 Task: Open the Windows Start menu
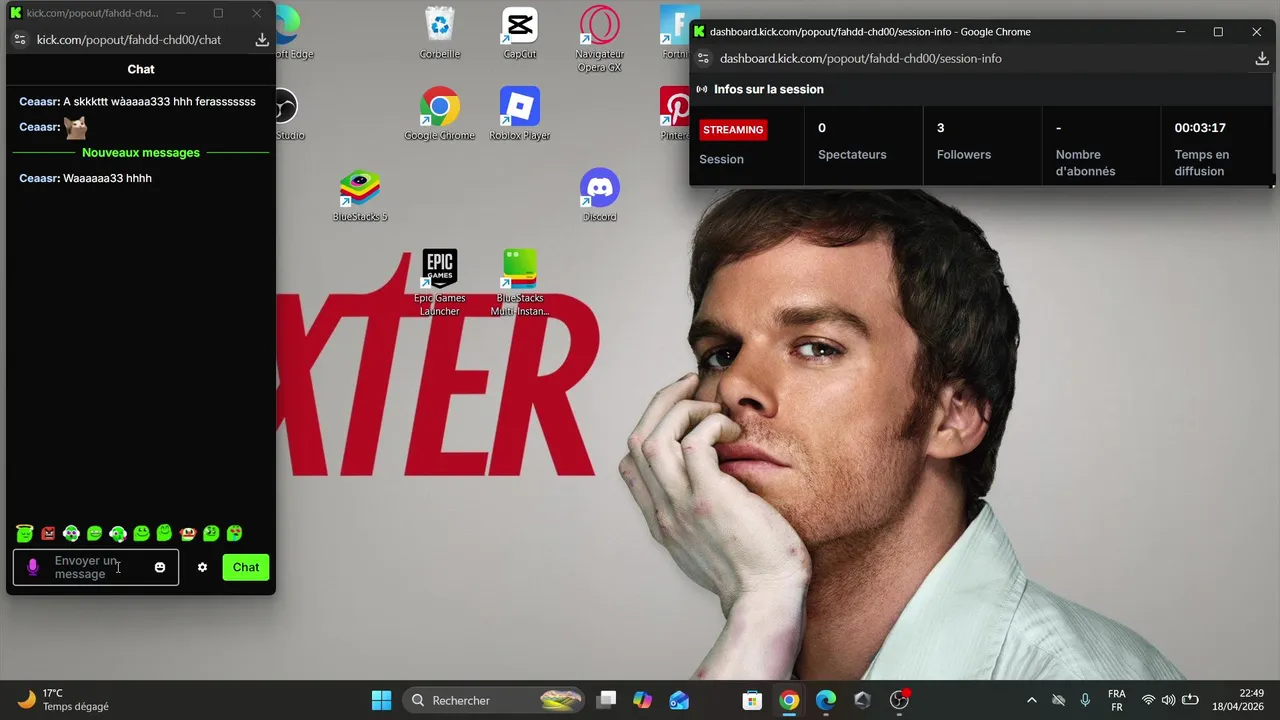pos(382,700)
